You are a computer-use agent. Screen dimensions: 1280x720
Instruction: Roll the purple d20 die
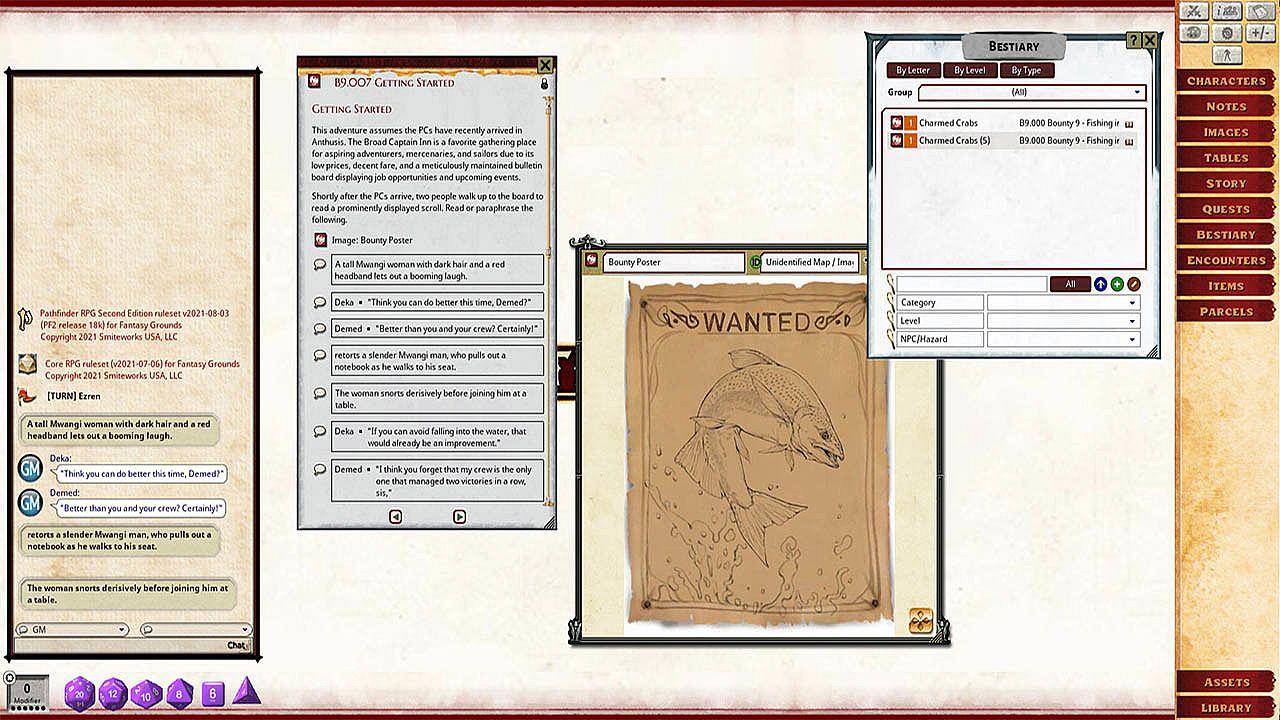[x=79, y=692]
